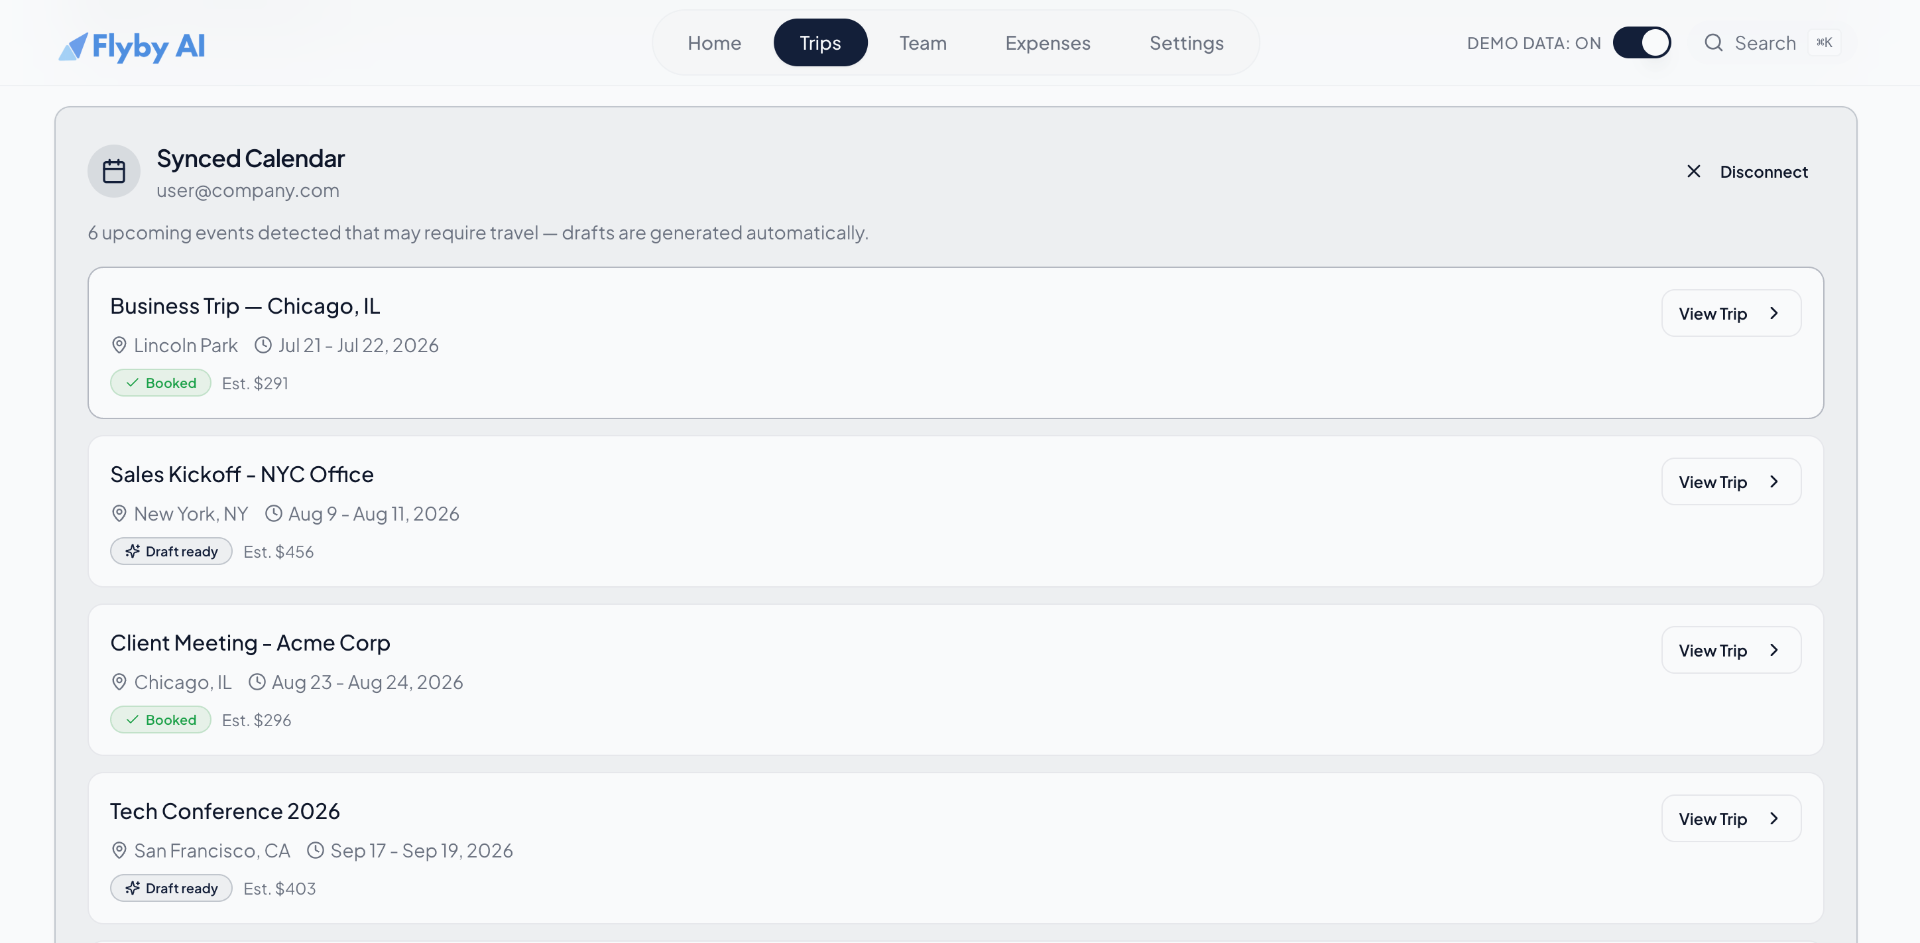View Trip for Client Meeting - Acme Corp
1920x943 pixels.
1731,651
